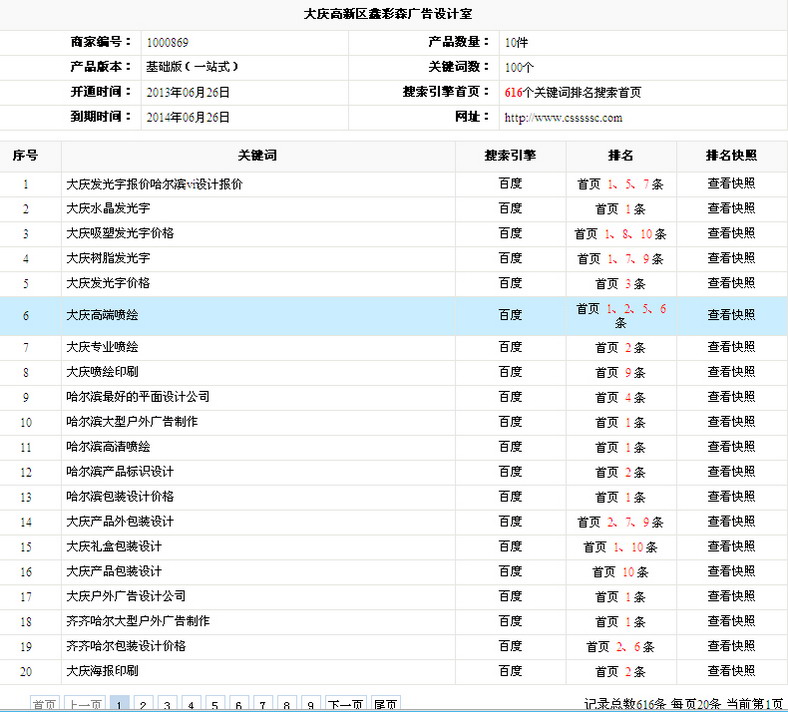Select keyword 大庆水晶发光字
The width and height of the screenshot is (788, 712).
click(x=108, y=208)
